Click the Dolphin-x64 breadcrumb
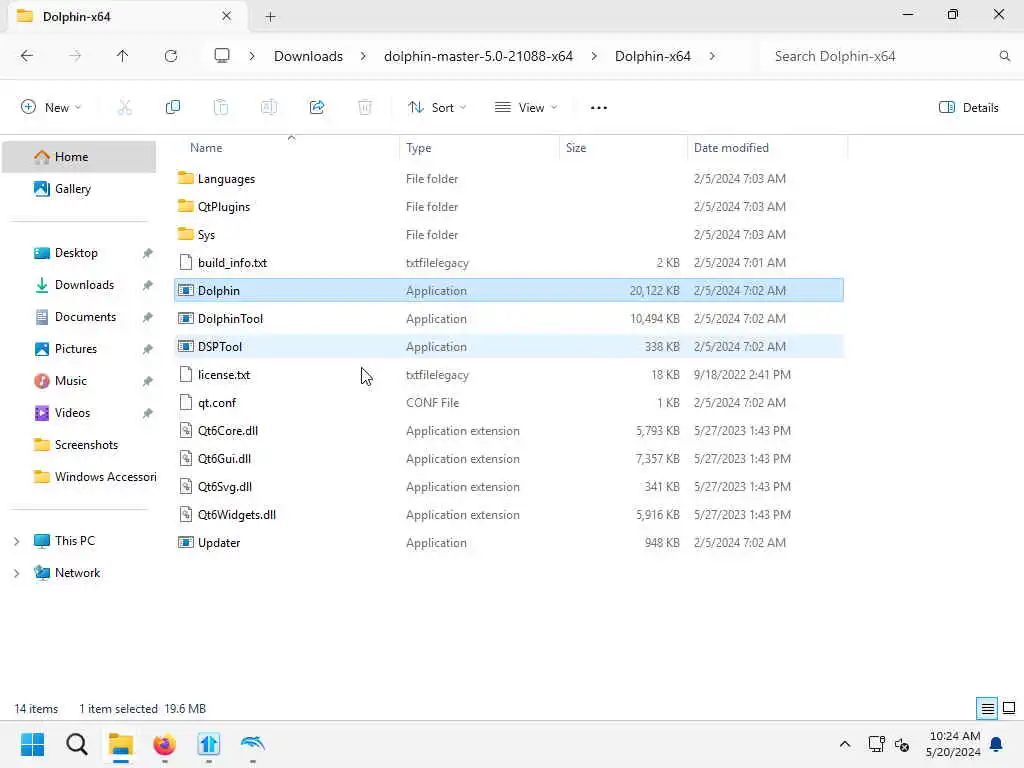Image resolution: width=1024 pixels, height=768 pixels. click(652, 56)
